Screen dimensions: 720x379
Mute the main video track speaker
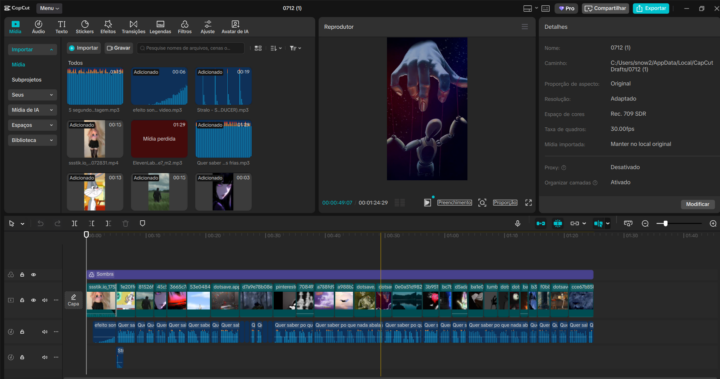pos(45,300)
